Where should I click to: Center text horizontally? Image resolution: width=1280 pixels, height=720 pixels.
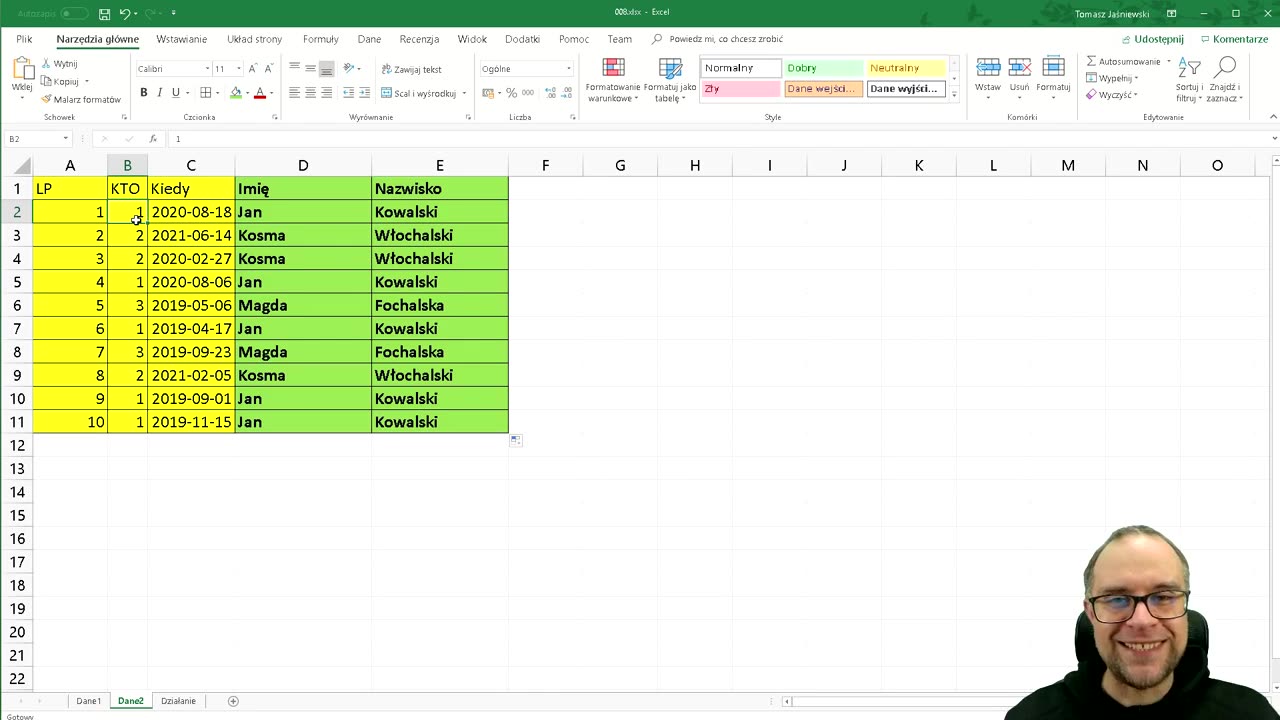310,92
